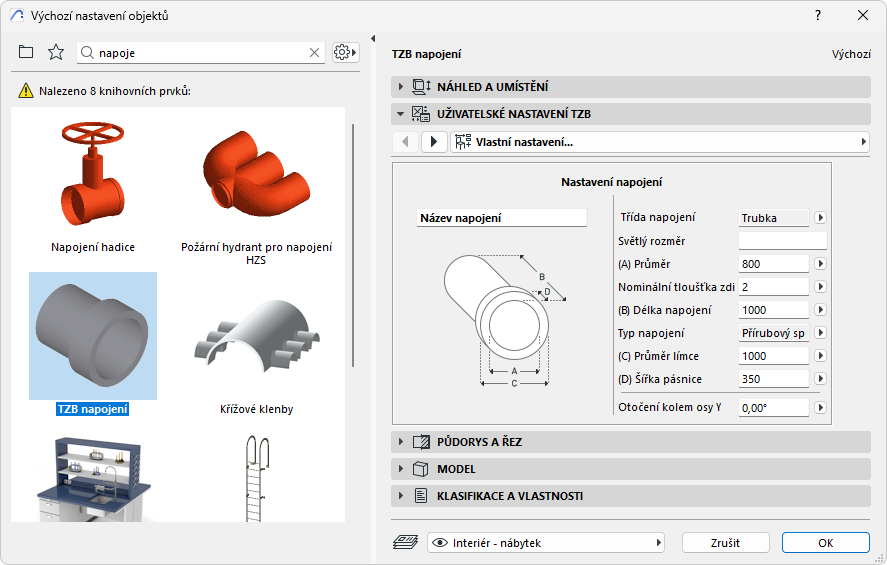Click the folder view icon
The height and width of the screenshot is (565, 887).
tap(26, 52)
